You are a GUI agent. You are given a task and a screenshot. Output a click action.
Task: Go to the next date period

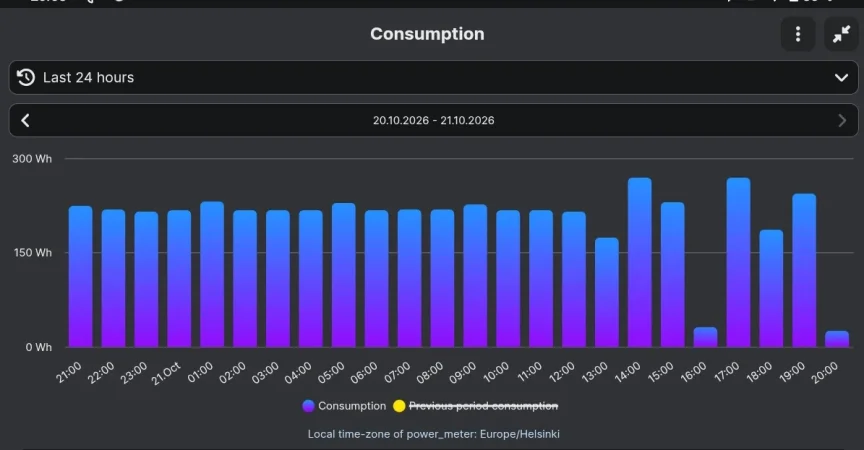[x=841, y=121]
